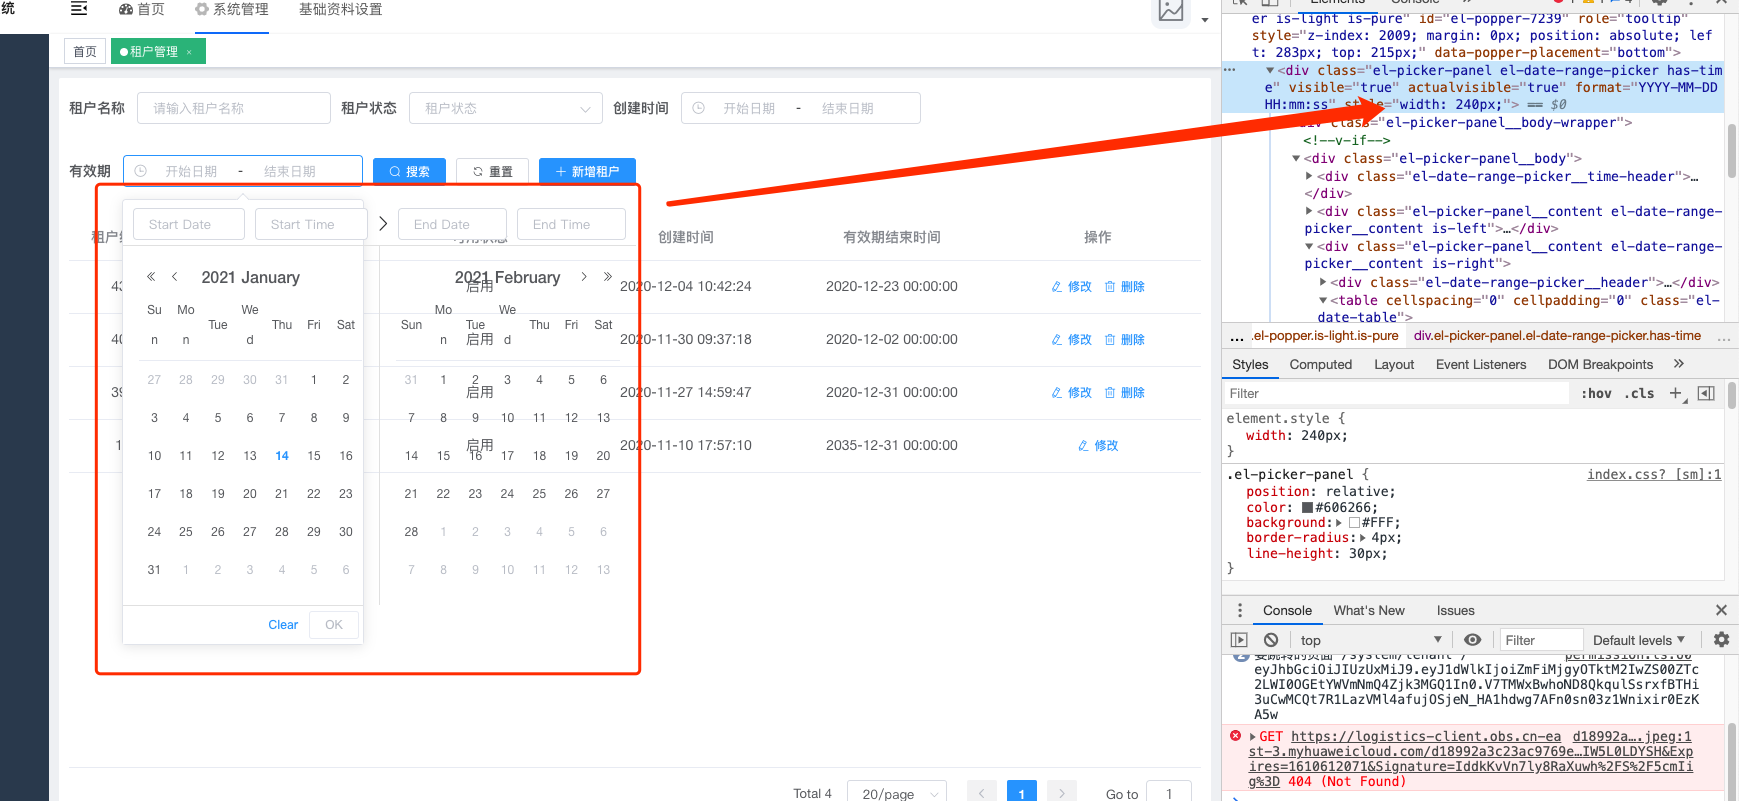This screenshot has height=801, width=1739.
Task: Collapse the el-picker-panel__body div node
Action: tap(1296, 158)
